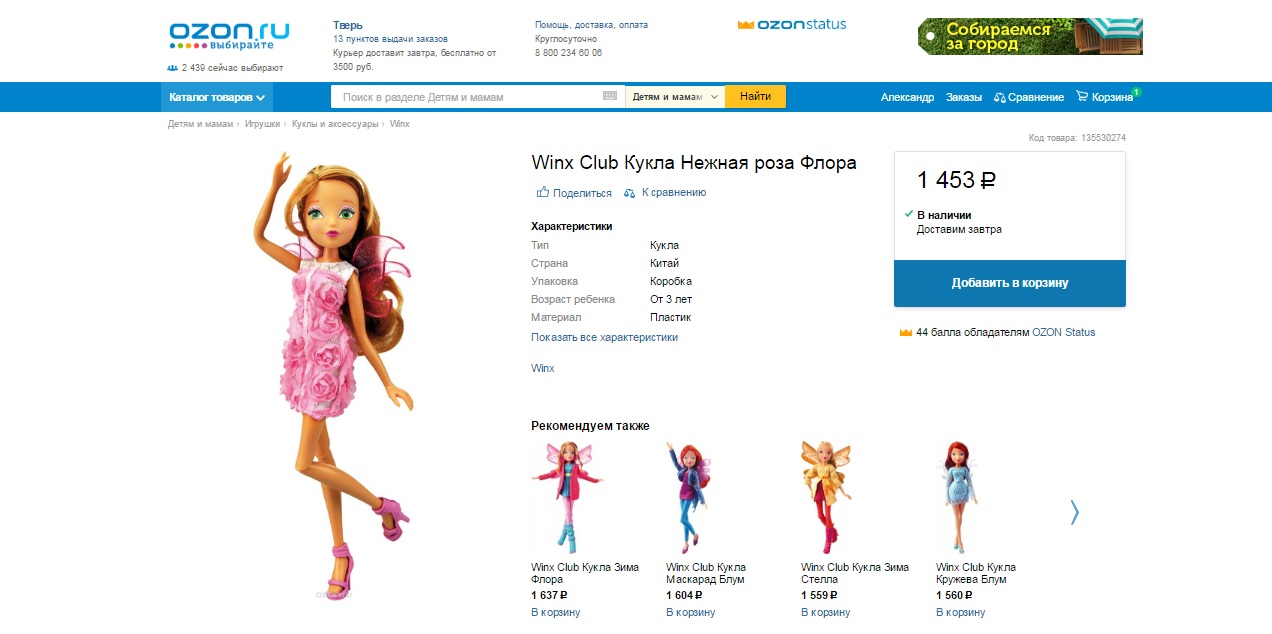The image size is (1272, 634).
Task: Click the Собираемся за город banner
Action: [x=1030, y=36]
